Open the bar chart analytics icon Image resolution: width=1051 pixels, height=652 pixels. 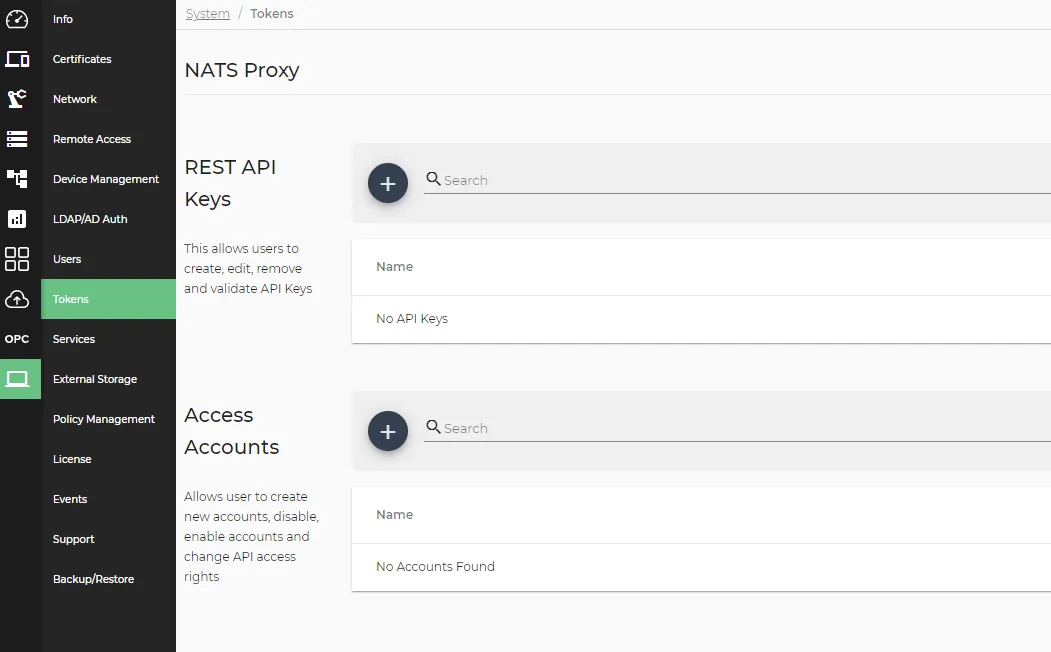pyautogui.click(x=17, y=218)
